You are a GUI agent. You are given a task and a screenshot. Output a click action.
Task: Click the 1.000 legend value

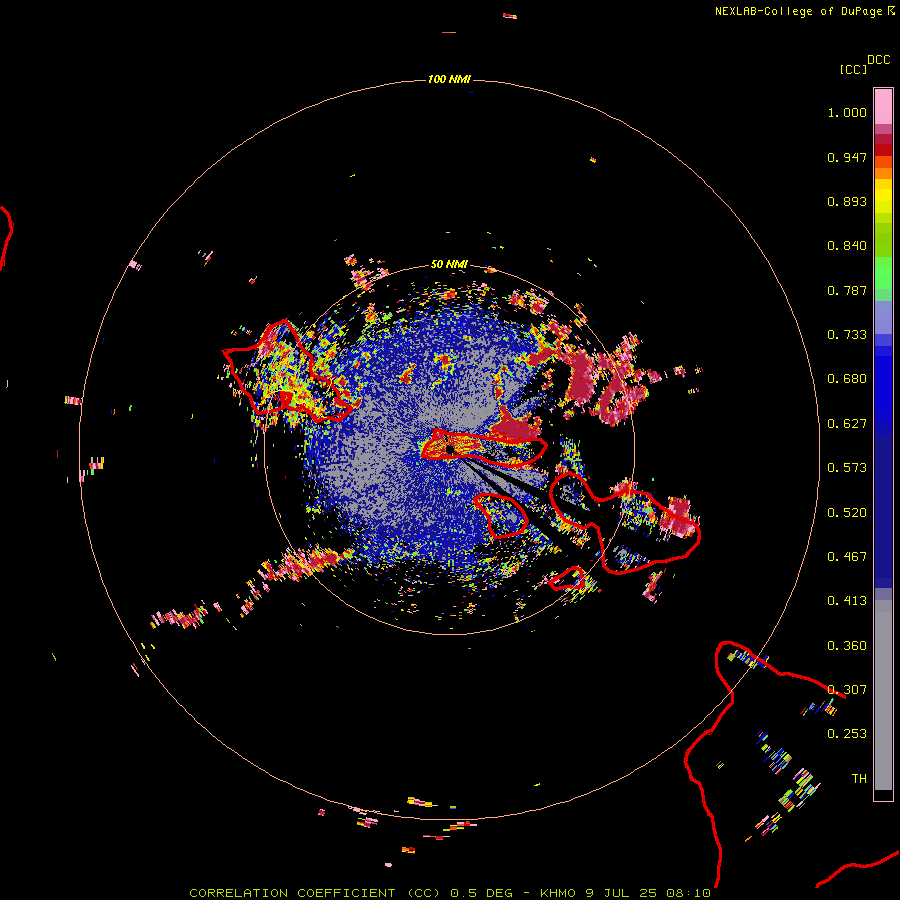847,112
